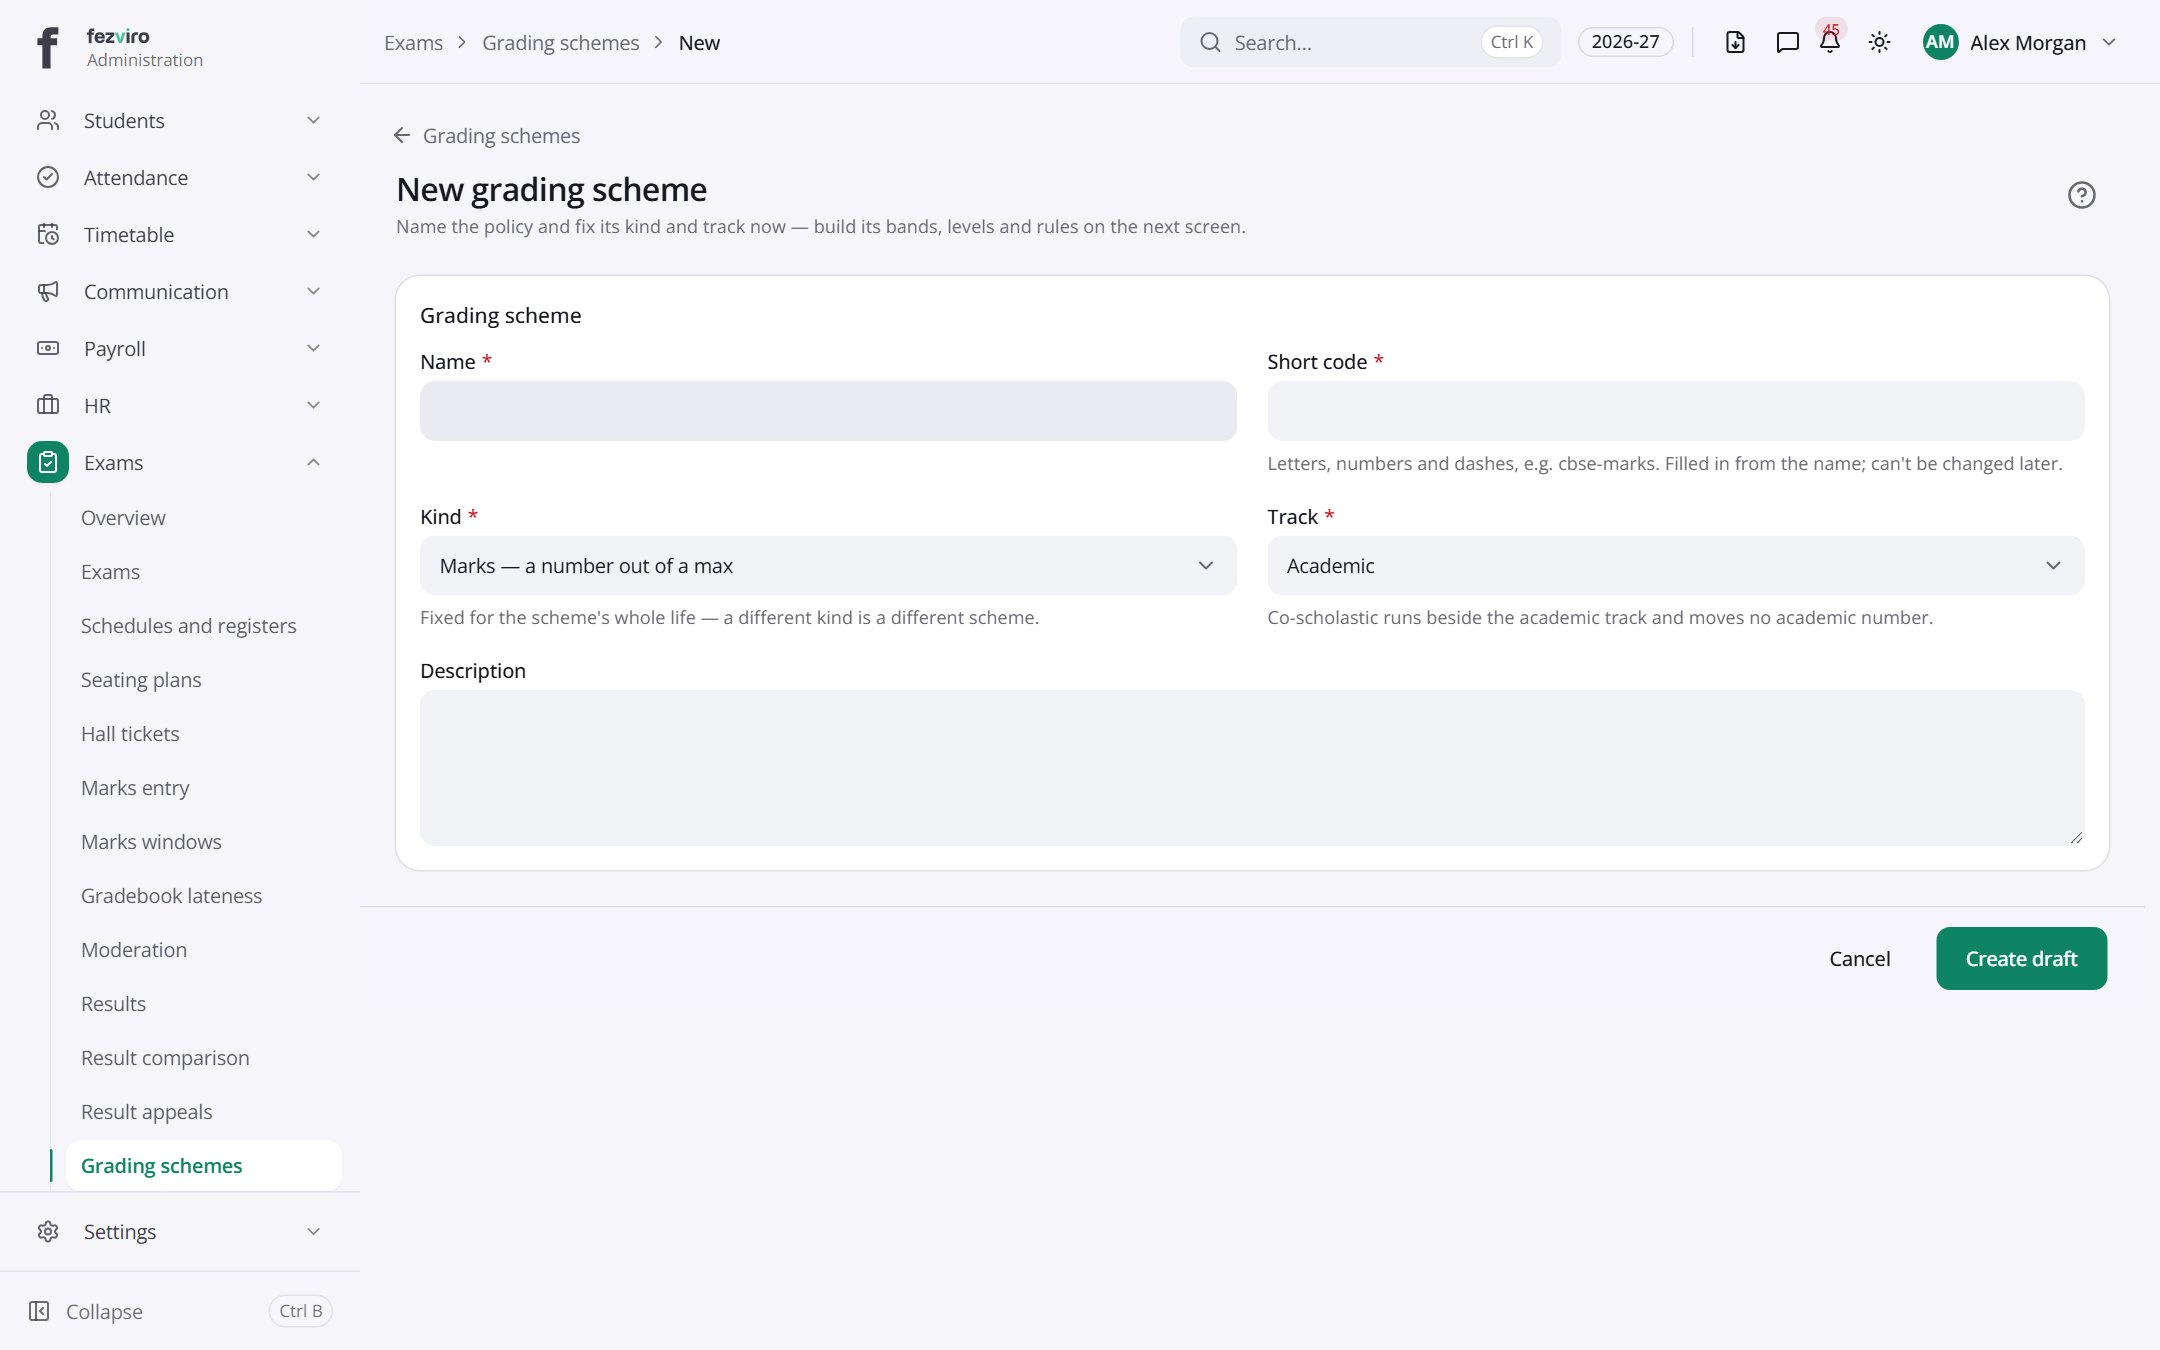Open the download document icon in header
Viewport: 2160px width, 1350px height.
click(x=1735, y=42)
